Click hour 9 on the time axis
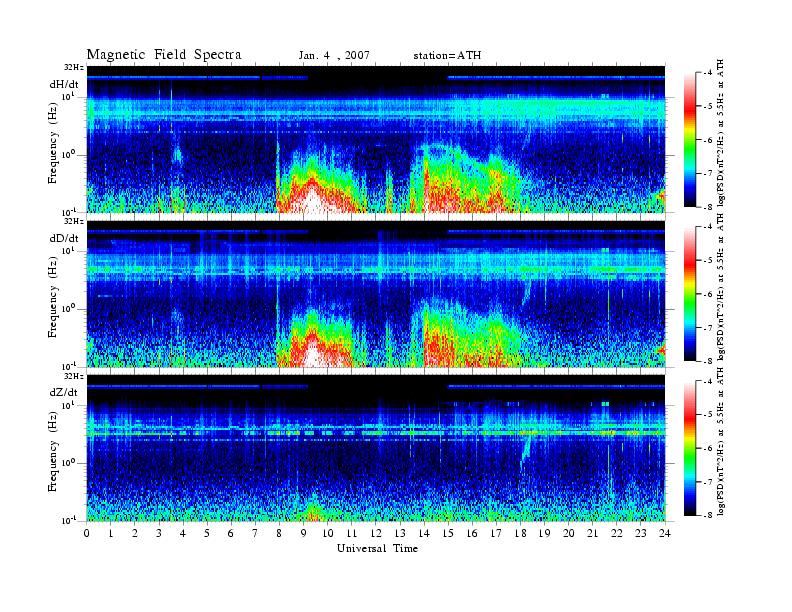This screenshot has height=612, width=792. tap(304, 534)
